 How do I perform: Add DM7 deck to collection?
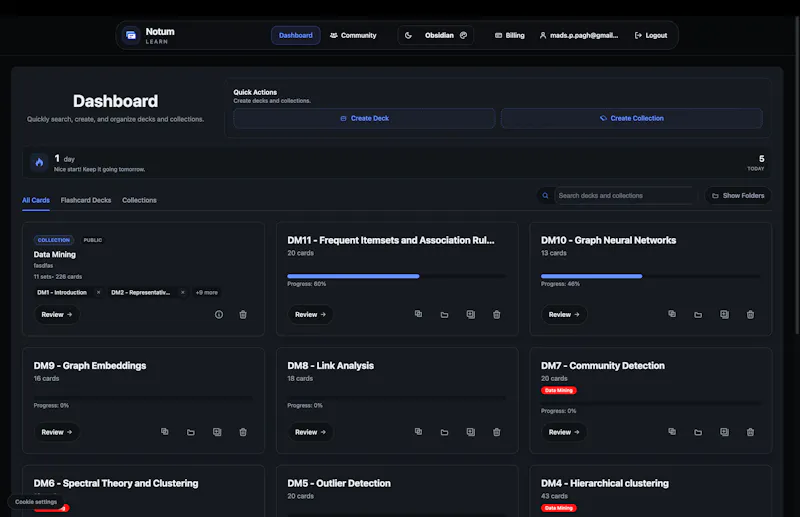tap(724, 432)
